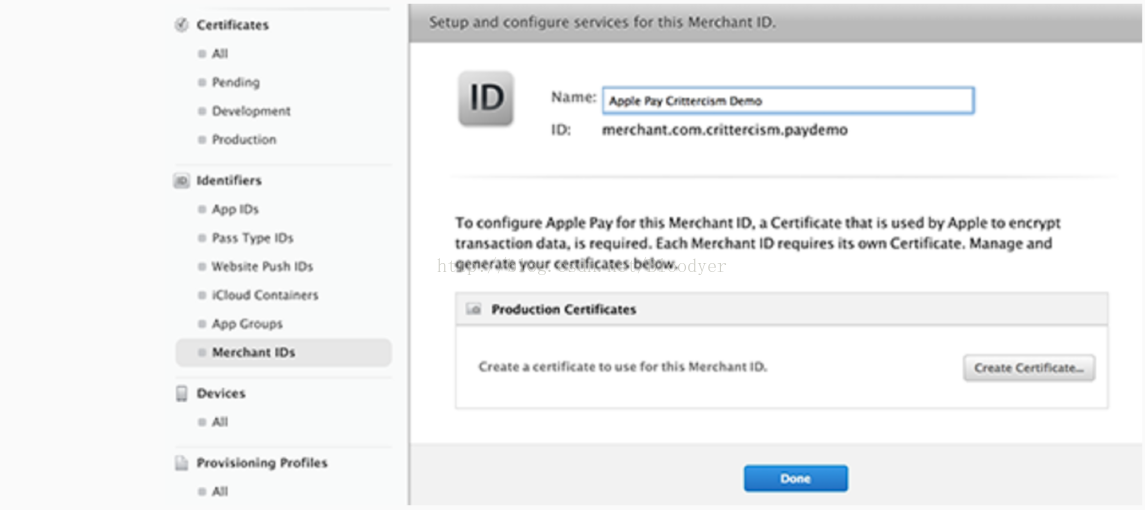Open All under Provisioning Profiles
Screen dimensions: 1145x510
[x=220, y=492]
